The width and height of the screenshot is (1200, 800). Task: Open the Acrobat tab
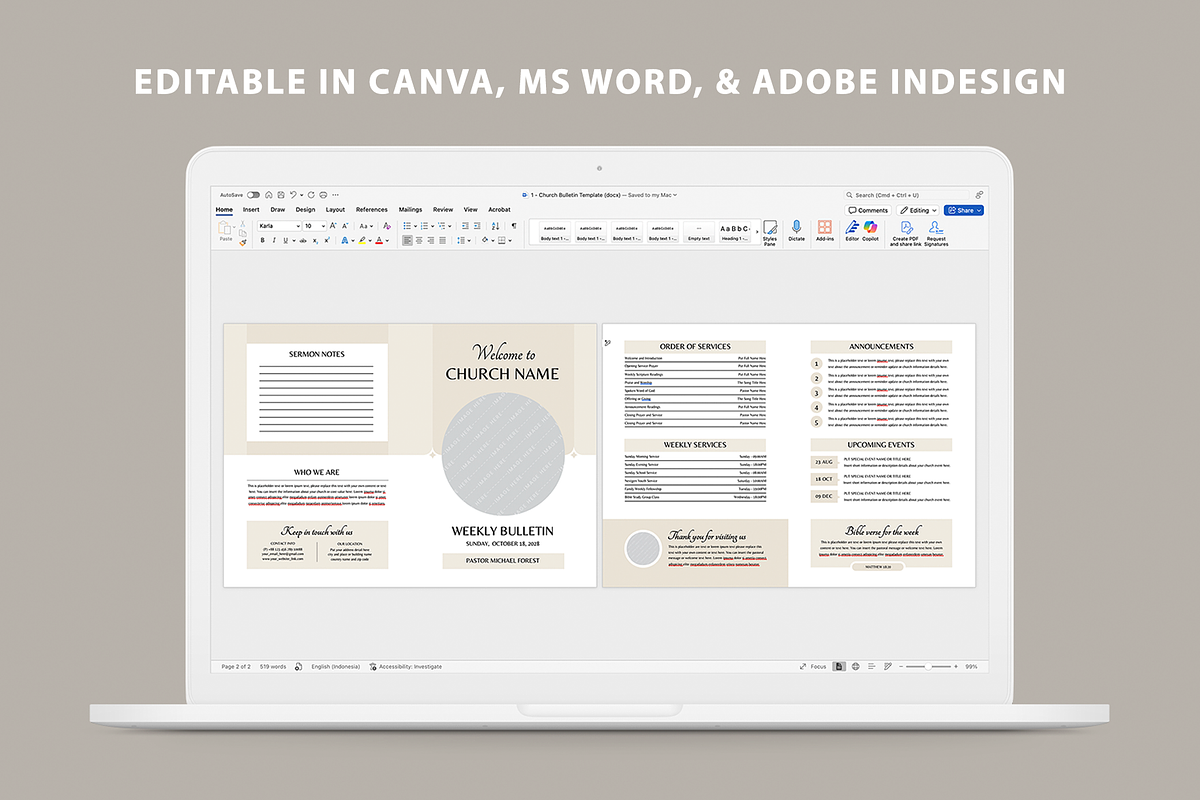point(499,210)
